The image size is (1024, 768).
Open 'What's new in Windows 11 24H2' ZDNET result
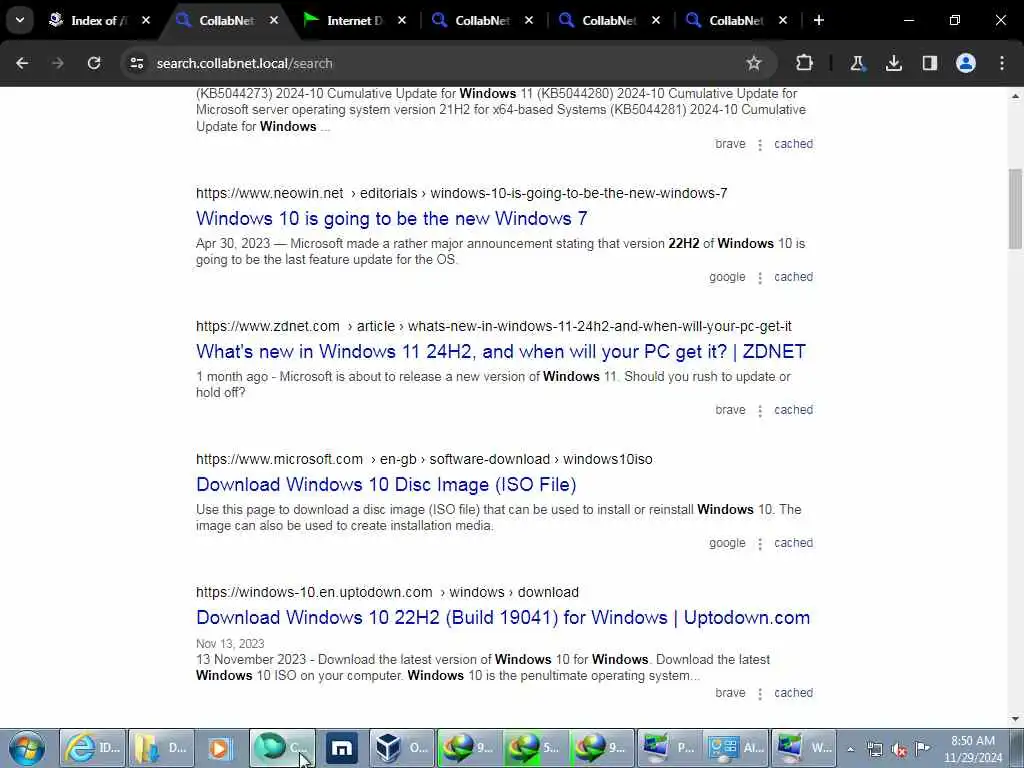[501, 351]
